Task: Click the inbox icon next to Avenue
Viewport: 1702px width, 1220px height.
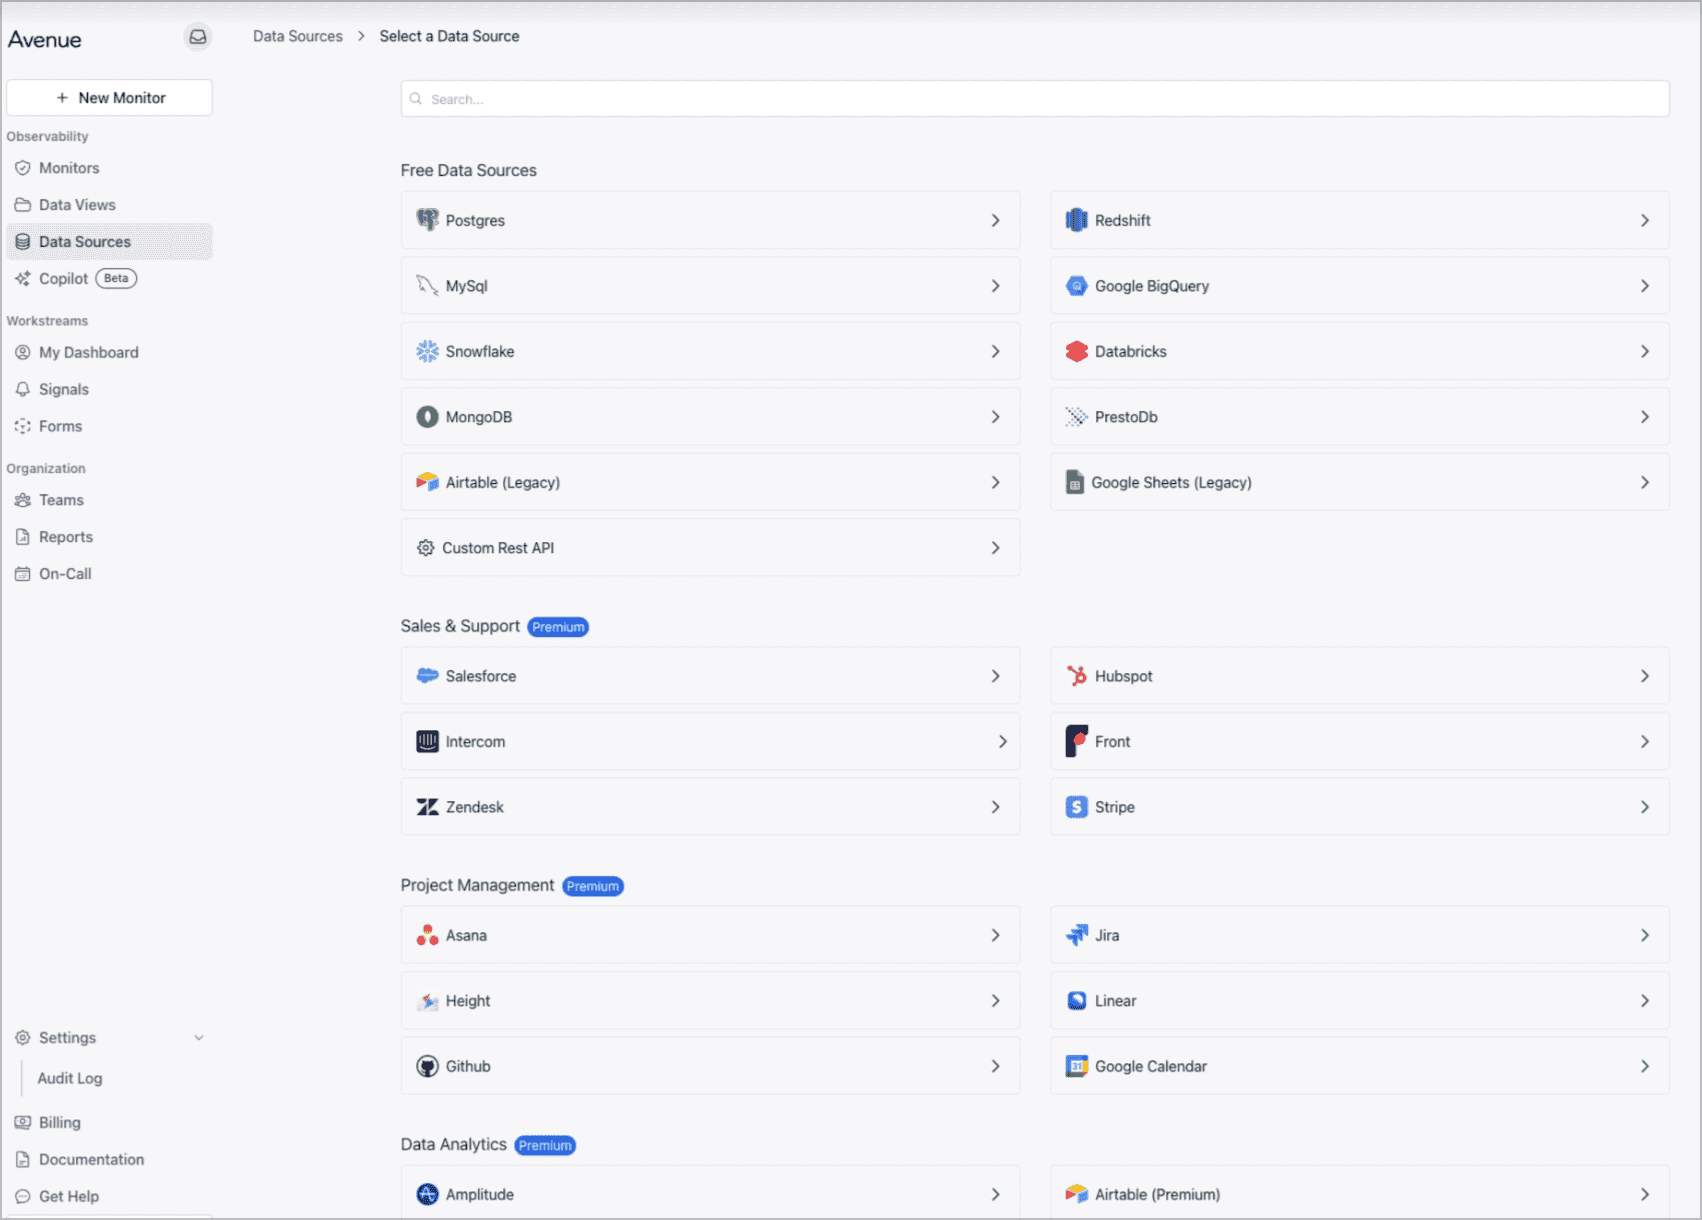Action: (x=198, y=37)
